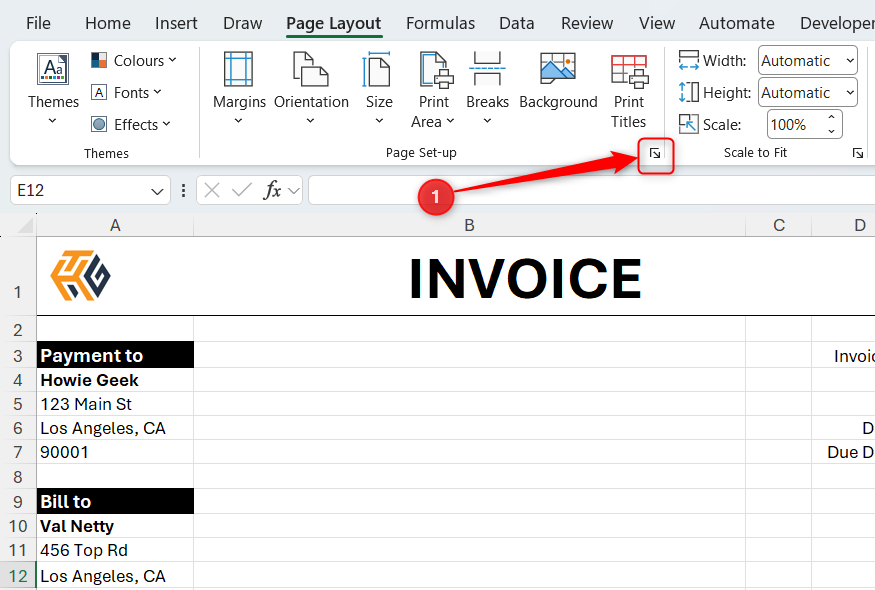
Task: Switch to the Automate tab
Action: pyautogui.click(x=737, y=23)
